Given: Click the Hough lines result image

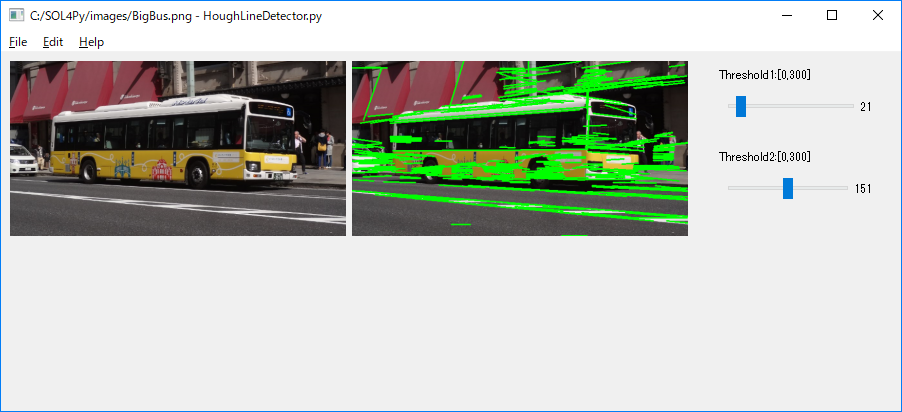Looking at the screenshot, I should click(x=519, y=148).
